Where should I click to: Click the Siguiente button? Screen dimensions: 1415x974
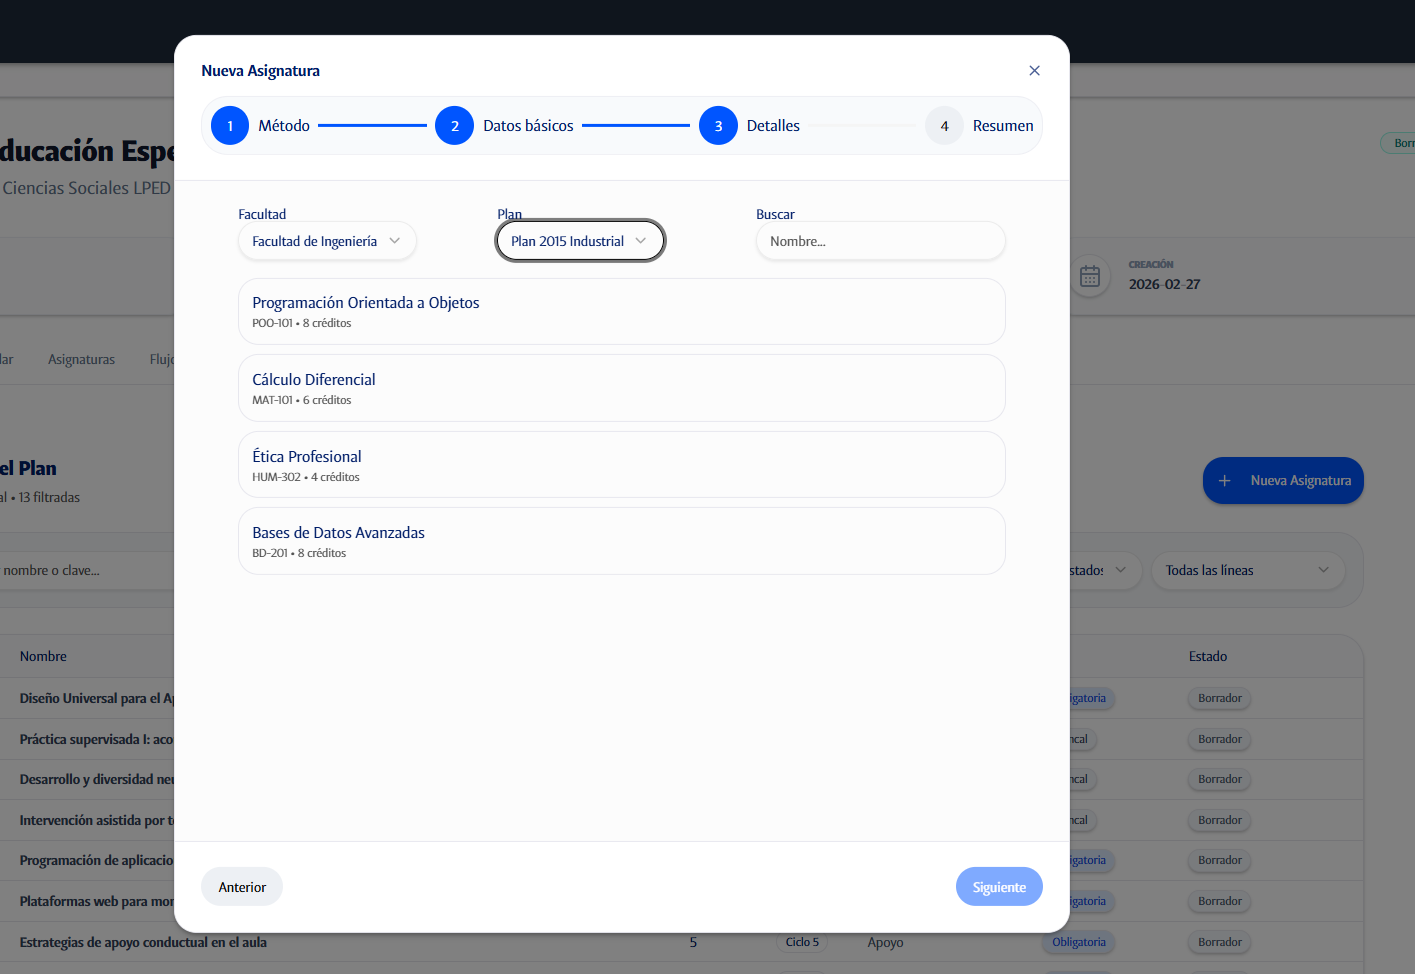point(999,887)
